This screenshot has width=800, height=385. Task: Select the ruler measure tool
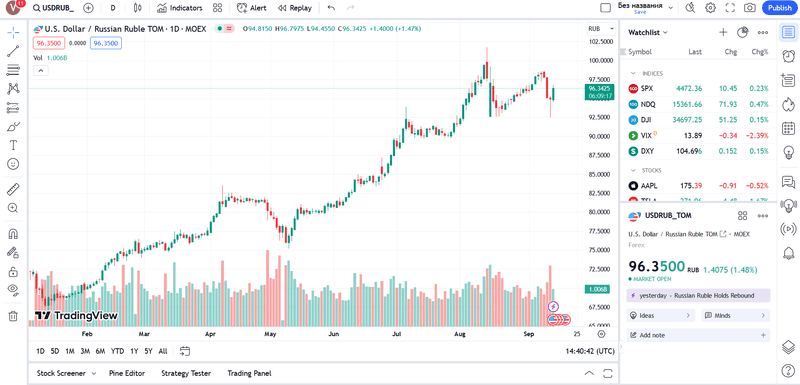[x=13, y=189]
